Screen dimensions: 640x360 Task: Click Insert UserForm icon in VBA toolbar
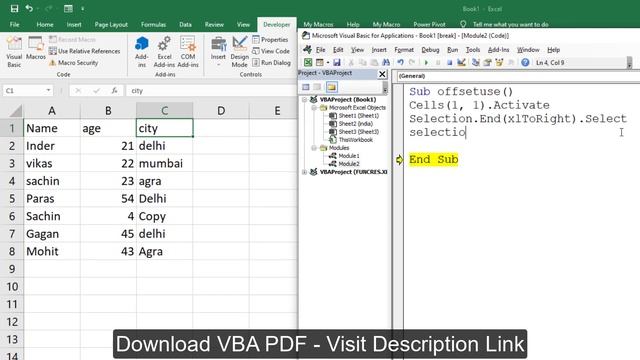pyautogui.click(x=320, y=62)
